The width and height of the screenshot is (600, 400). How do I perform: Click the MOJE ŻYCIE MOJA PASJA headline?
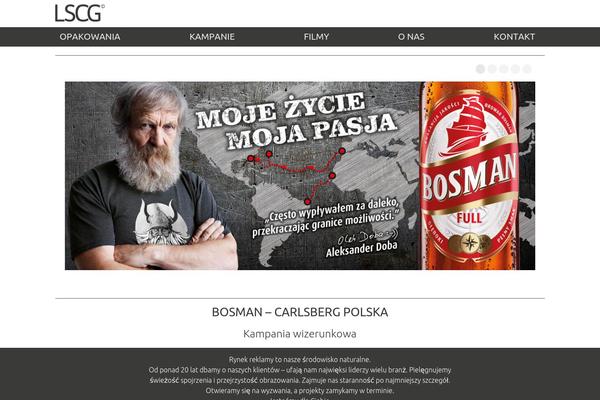295,119
